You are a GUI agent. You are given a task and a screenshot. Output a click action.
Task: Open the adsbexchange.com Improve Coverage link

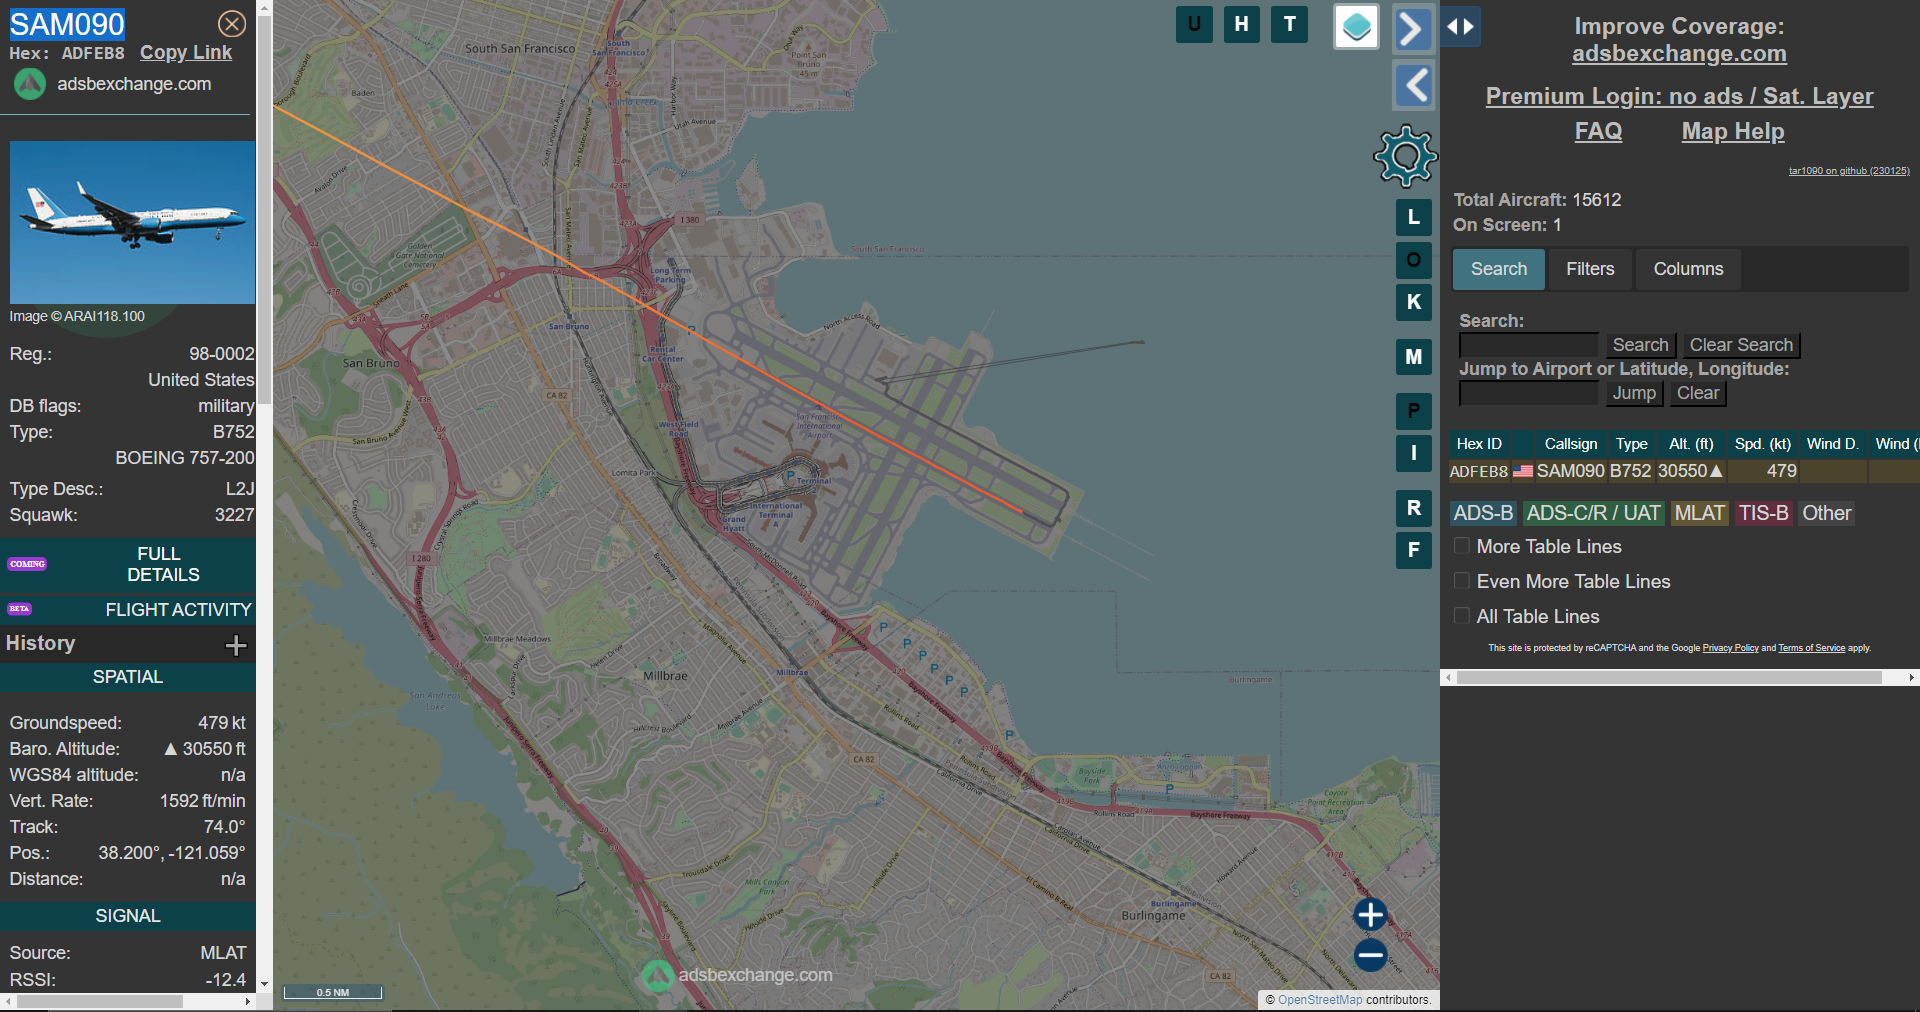(x=1679, y=54)
